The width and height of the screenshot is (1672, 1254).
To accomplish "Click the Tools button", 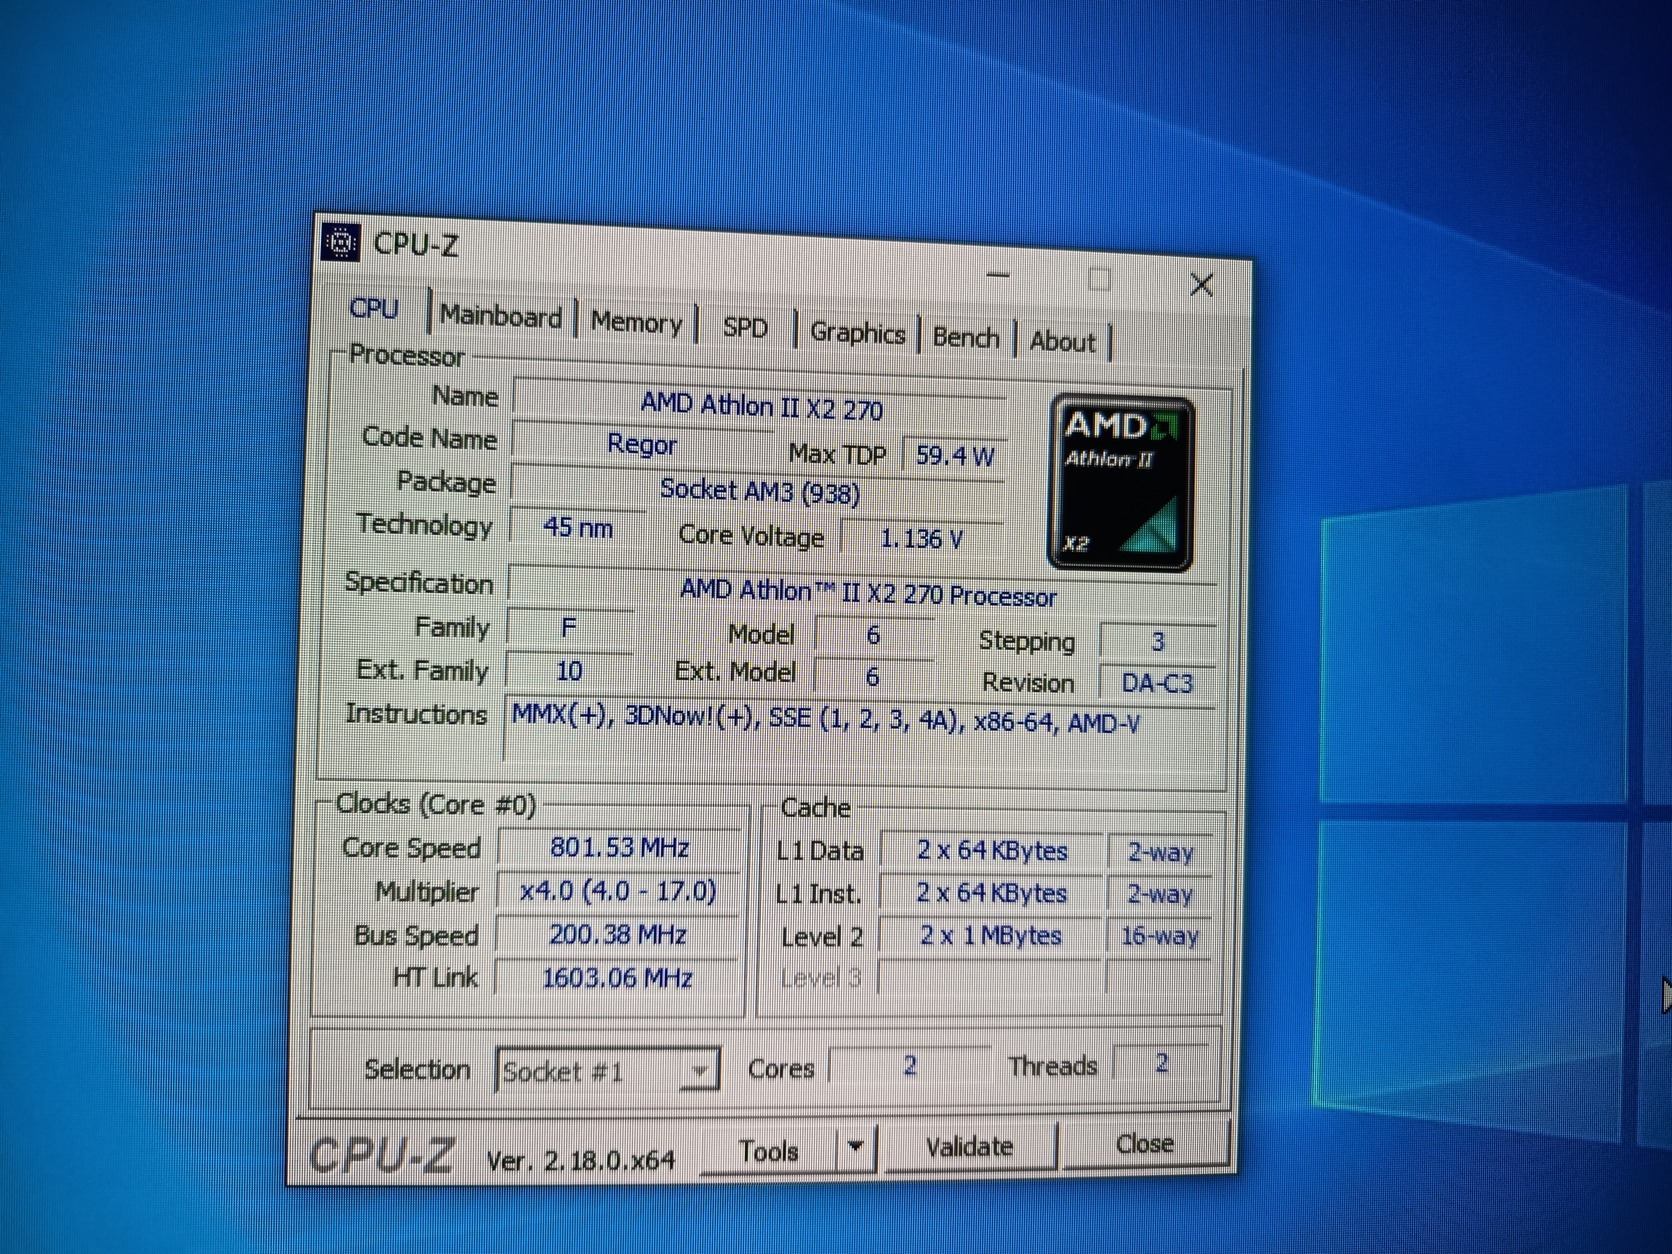I will pos(768,1151).
